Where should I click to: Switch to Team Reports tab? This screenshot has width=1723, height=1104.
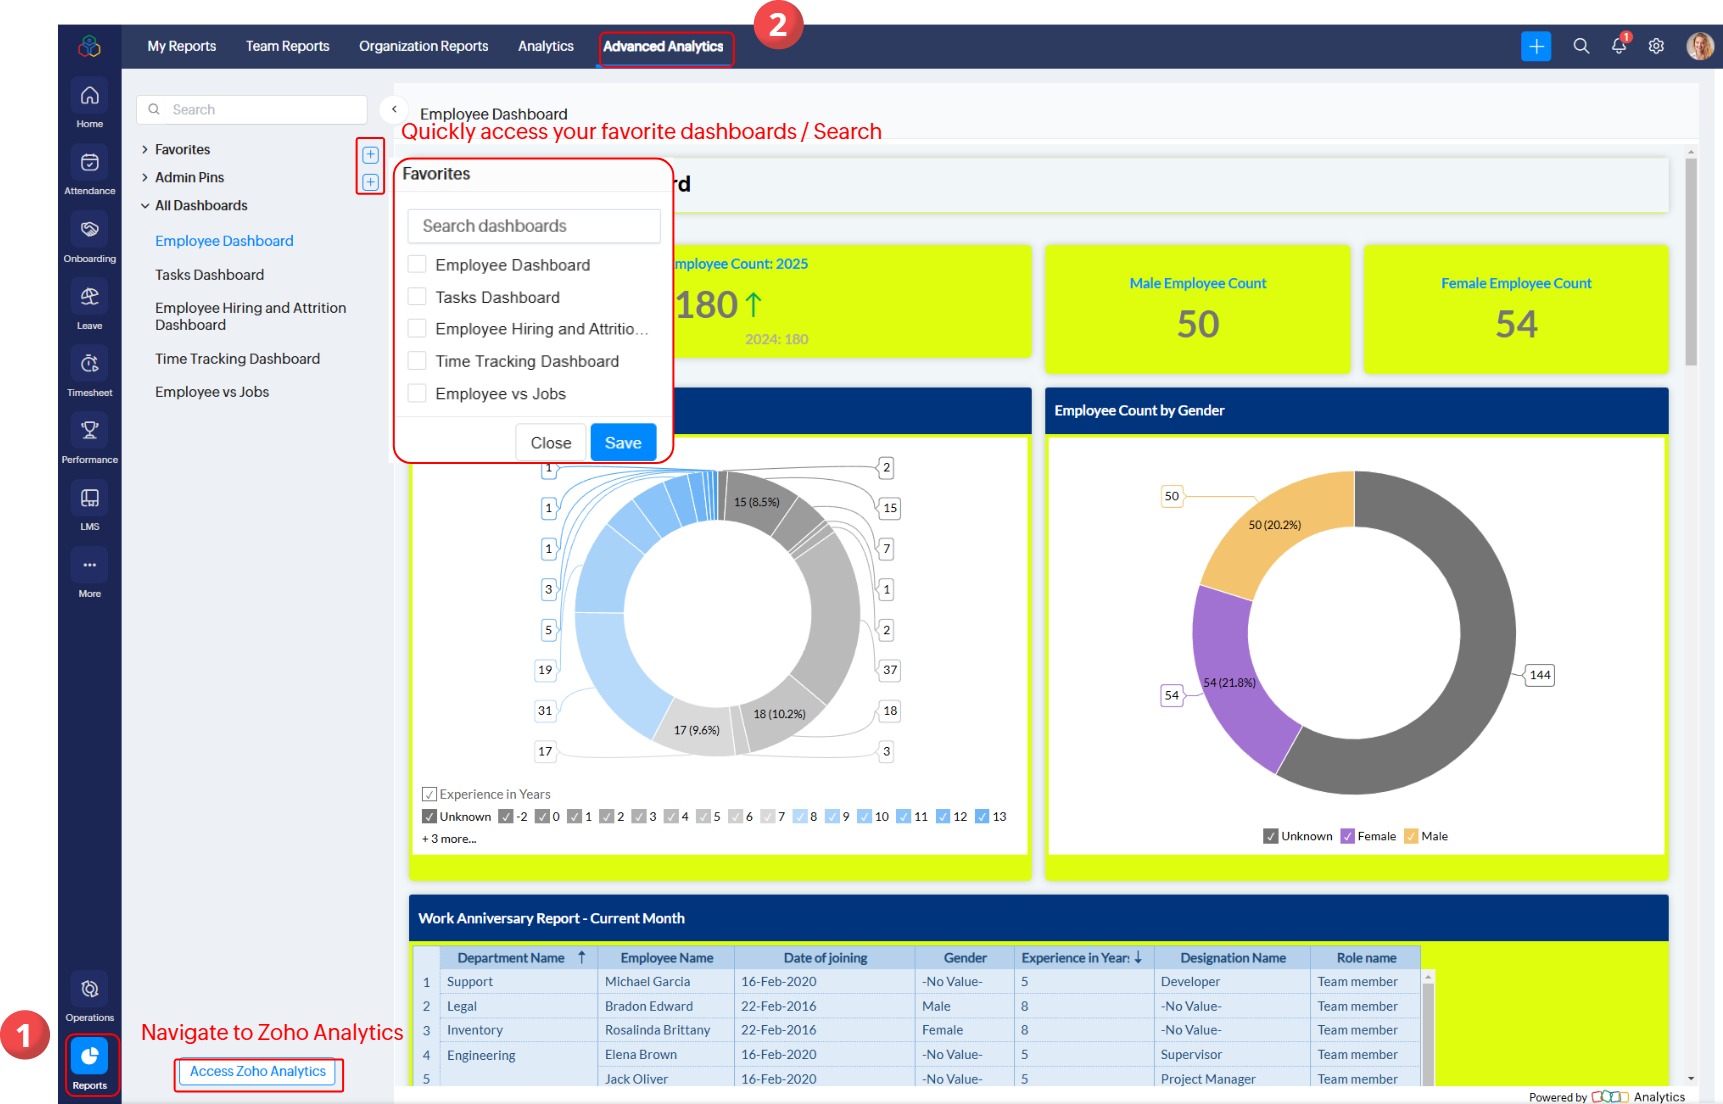click(x=287, y=46)
